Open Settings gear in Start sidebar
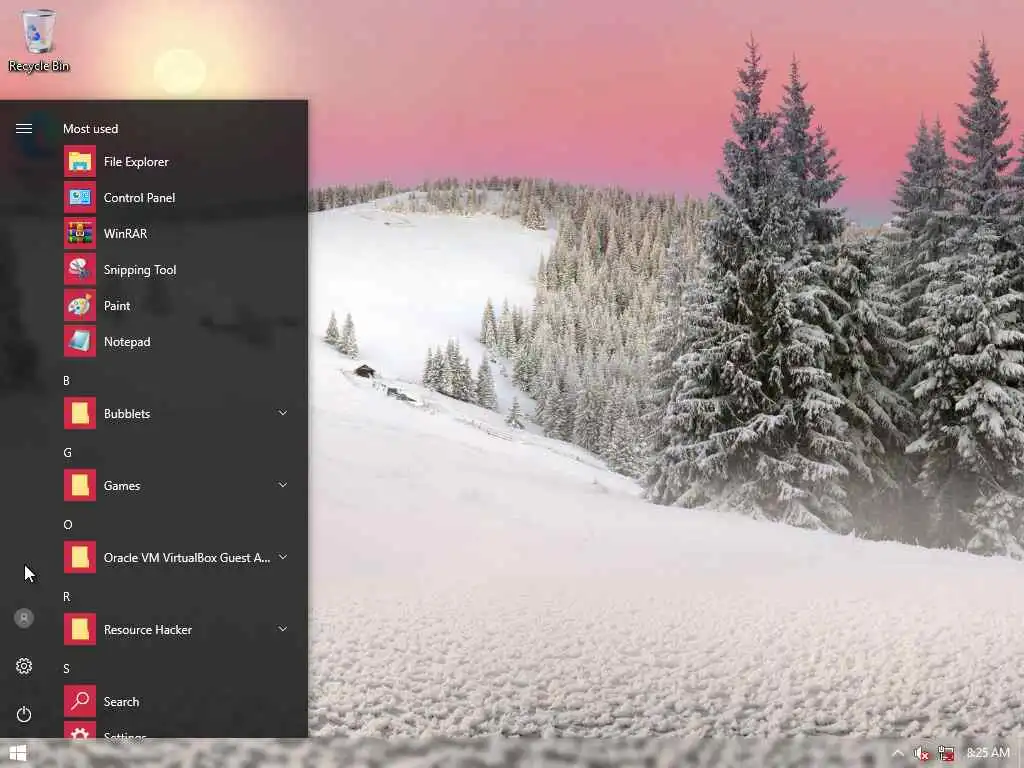 coord(24,666)
